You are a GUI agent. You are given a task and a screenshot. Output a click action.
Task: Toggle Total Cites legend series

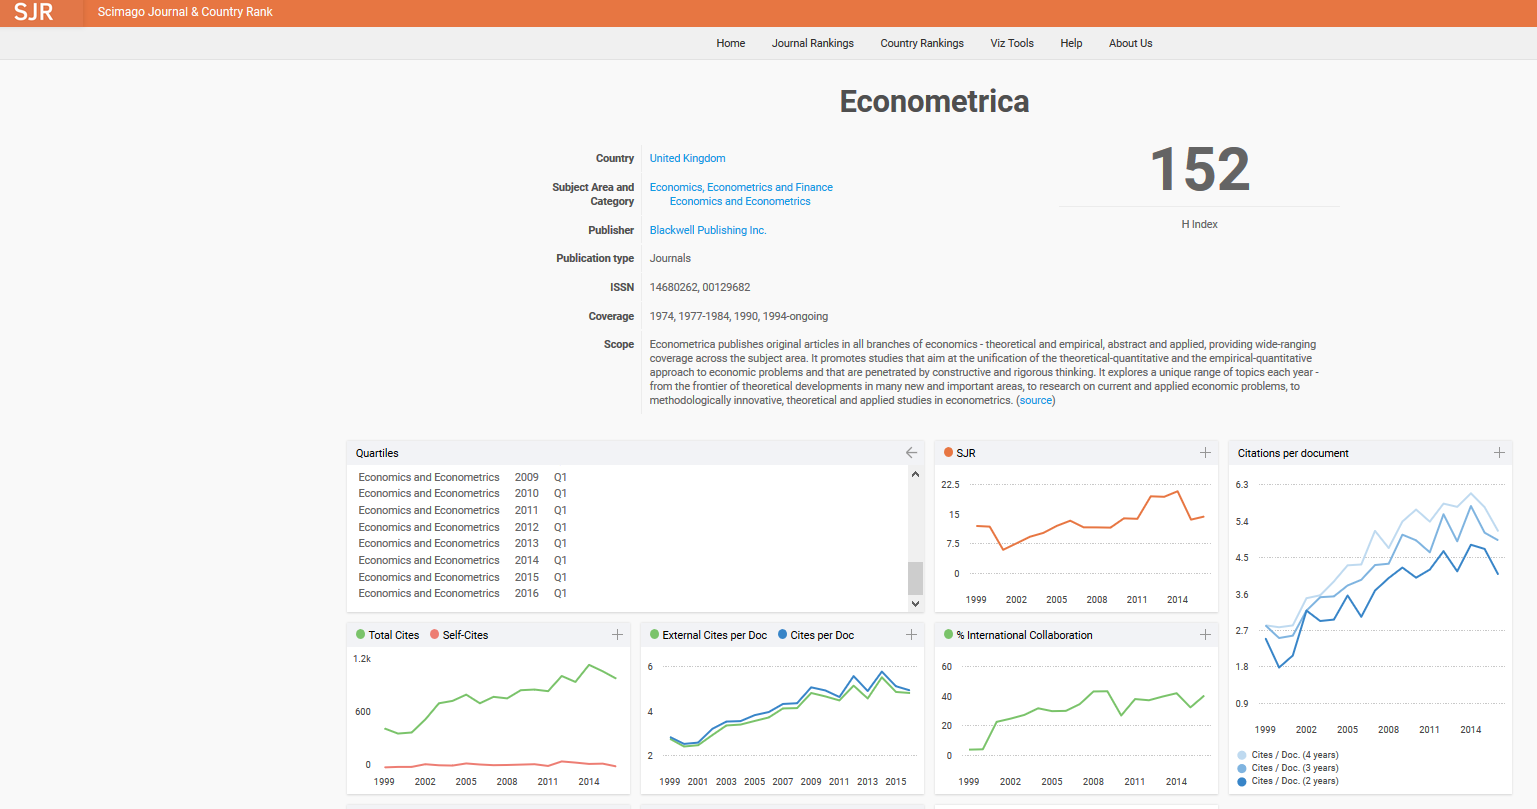387,635
